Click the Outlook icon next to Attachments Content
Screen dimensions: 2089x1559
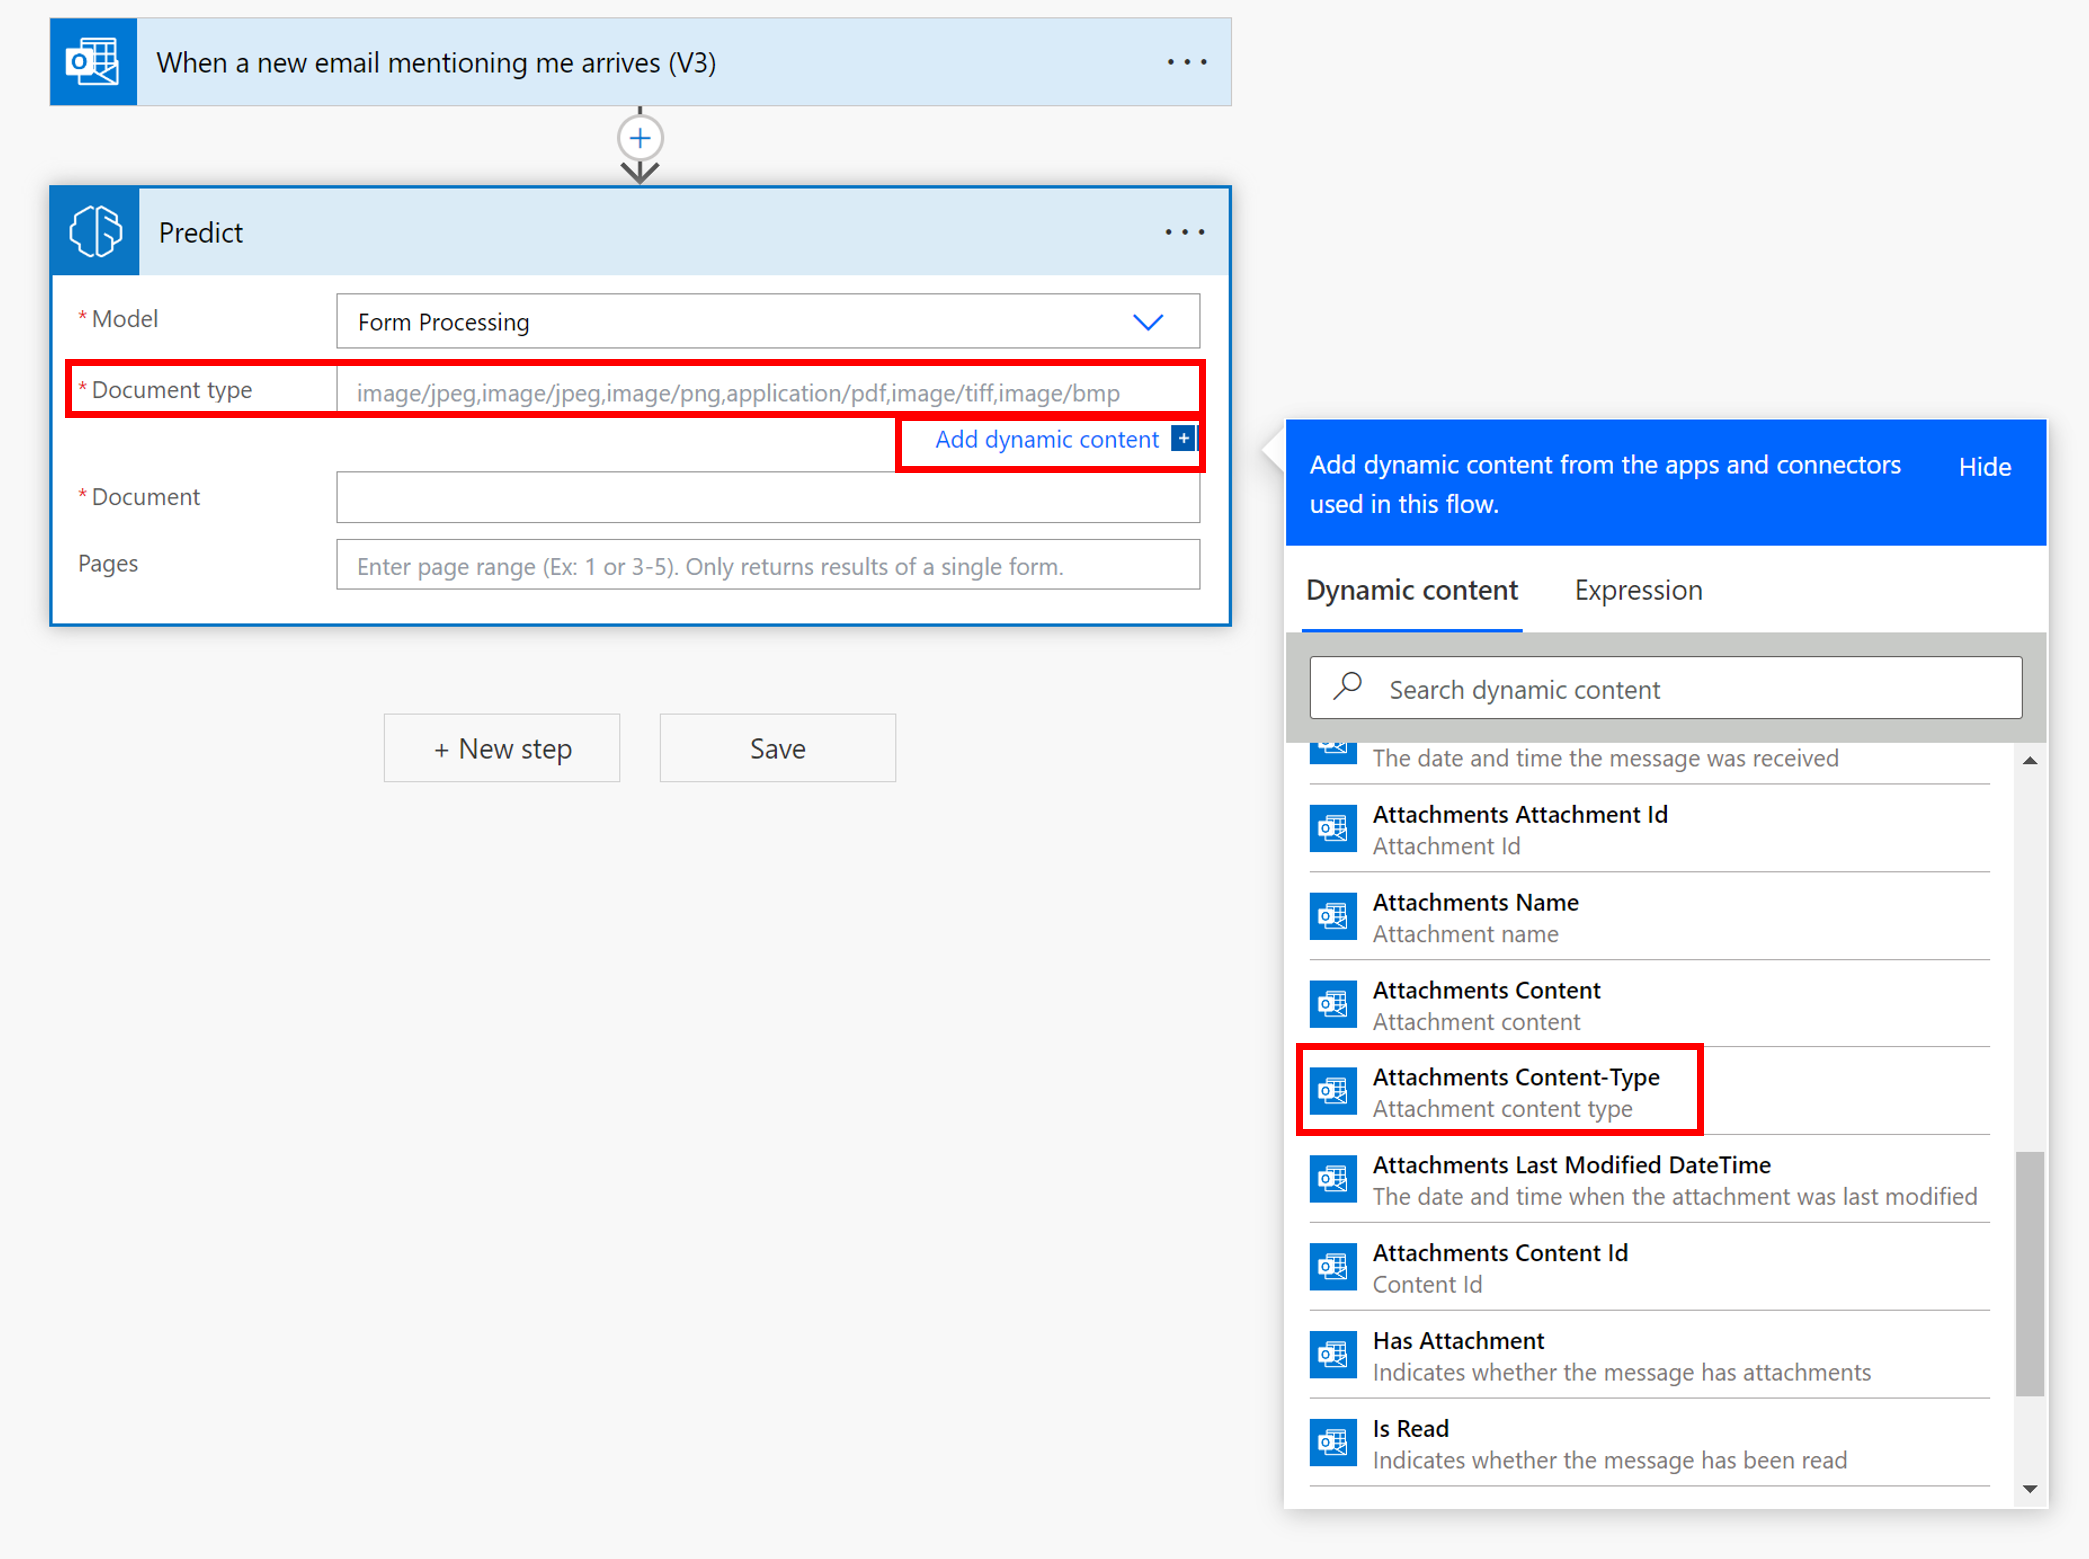point(1333,1004)
